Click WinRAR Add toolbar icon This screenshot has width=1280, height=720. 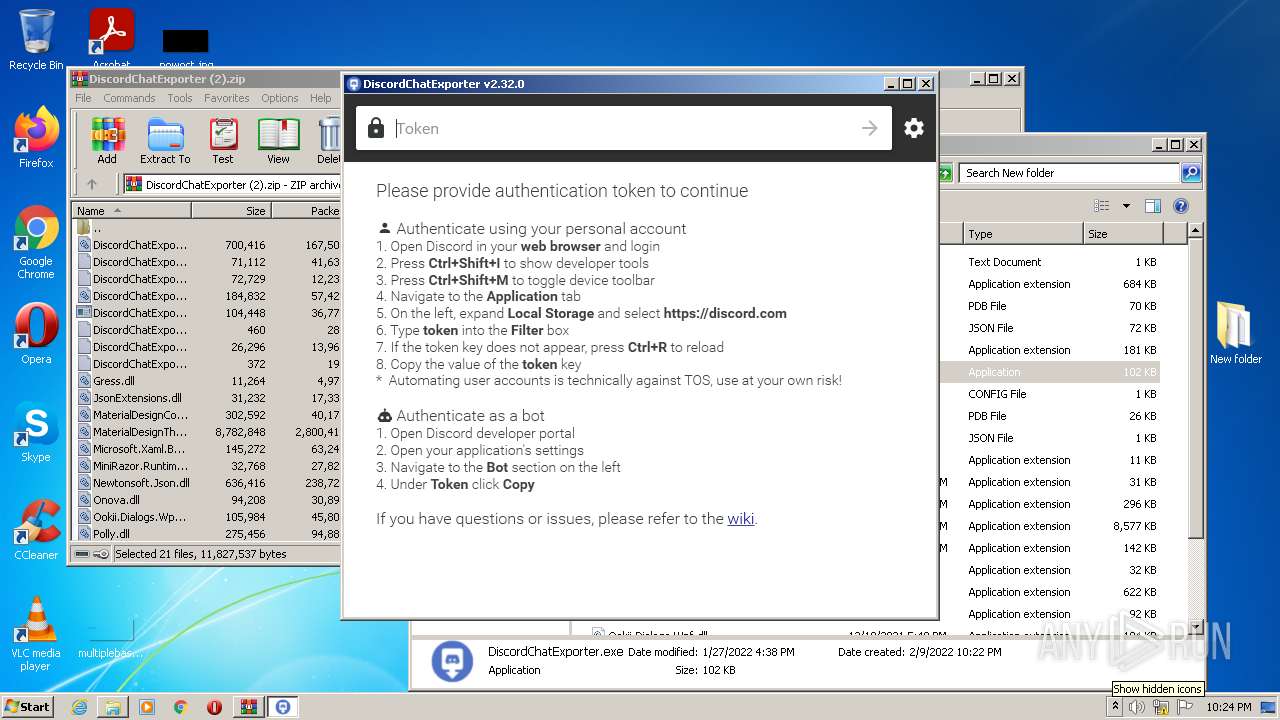tap(107, 140)
